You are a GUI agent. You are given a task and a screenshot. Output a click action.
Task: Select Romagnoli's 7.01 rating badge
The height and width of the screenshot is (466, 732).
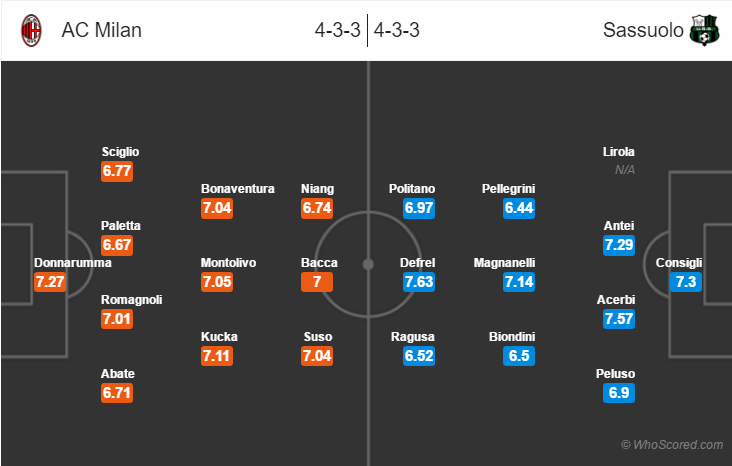click(117, 319)
